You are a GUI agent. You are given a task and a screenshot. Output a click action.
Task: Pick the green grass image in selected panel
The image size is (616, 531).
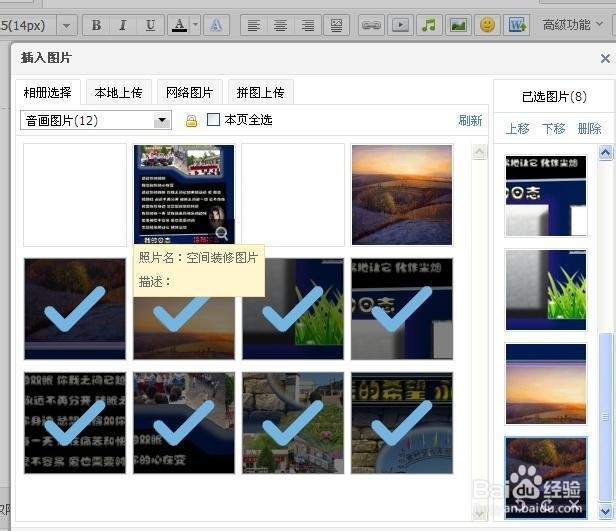tap(546, 289)
